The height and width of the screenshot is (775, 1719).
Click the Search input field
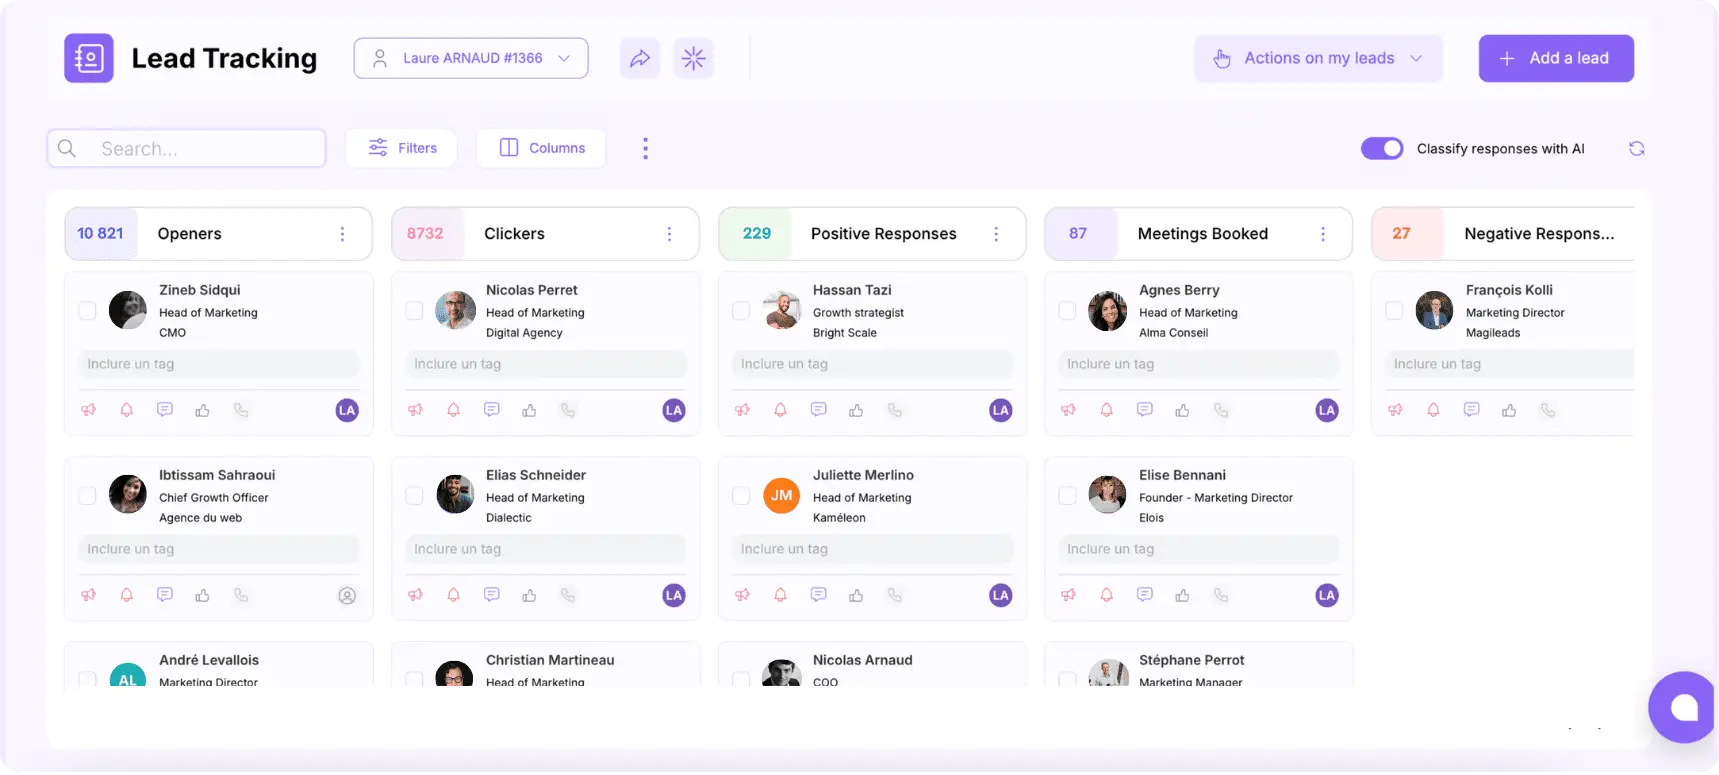coord(187,148)
